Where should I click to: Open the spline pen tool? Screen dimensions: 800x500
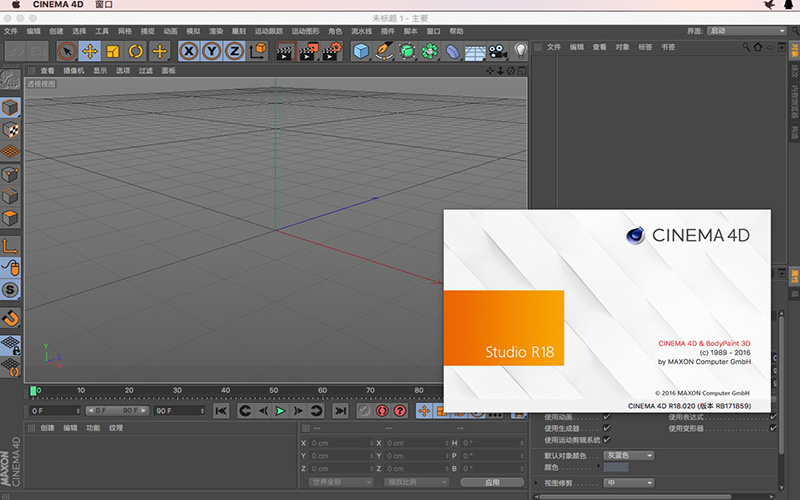tap(384, 52)
